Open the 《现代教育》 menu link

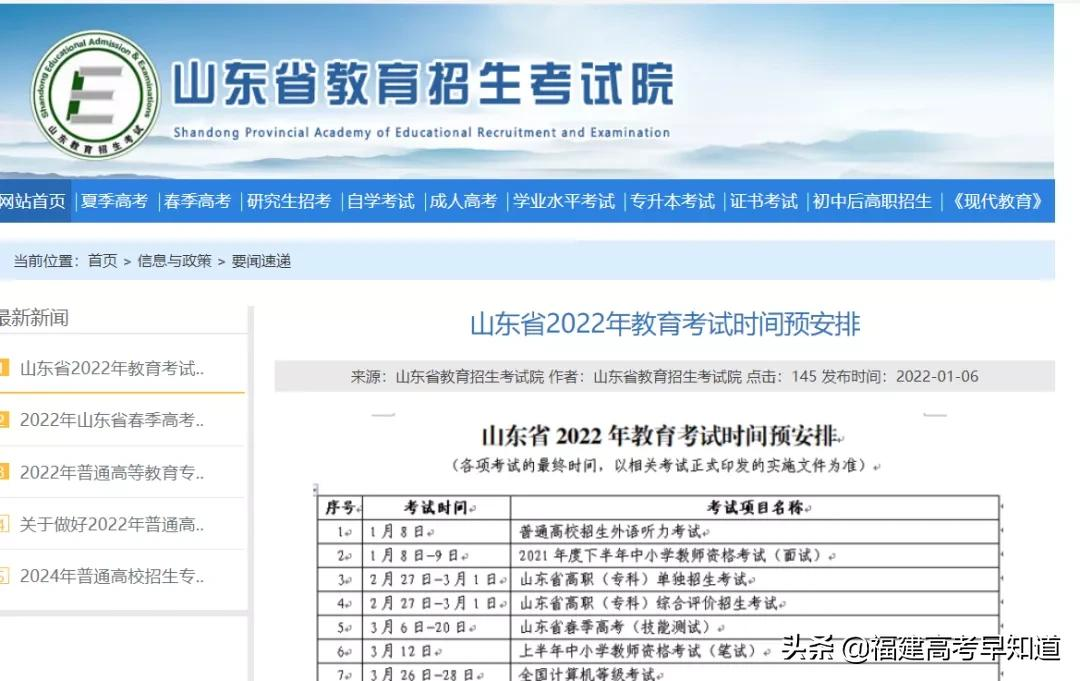click(x=998, y=201)
